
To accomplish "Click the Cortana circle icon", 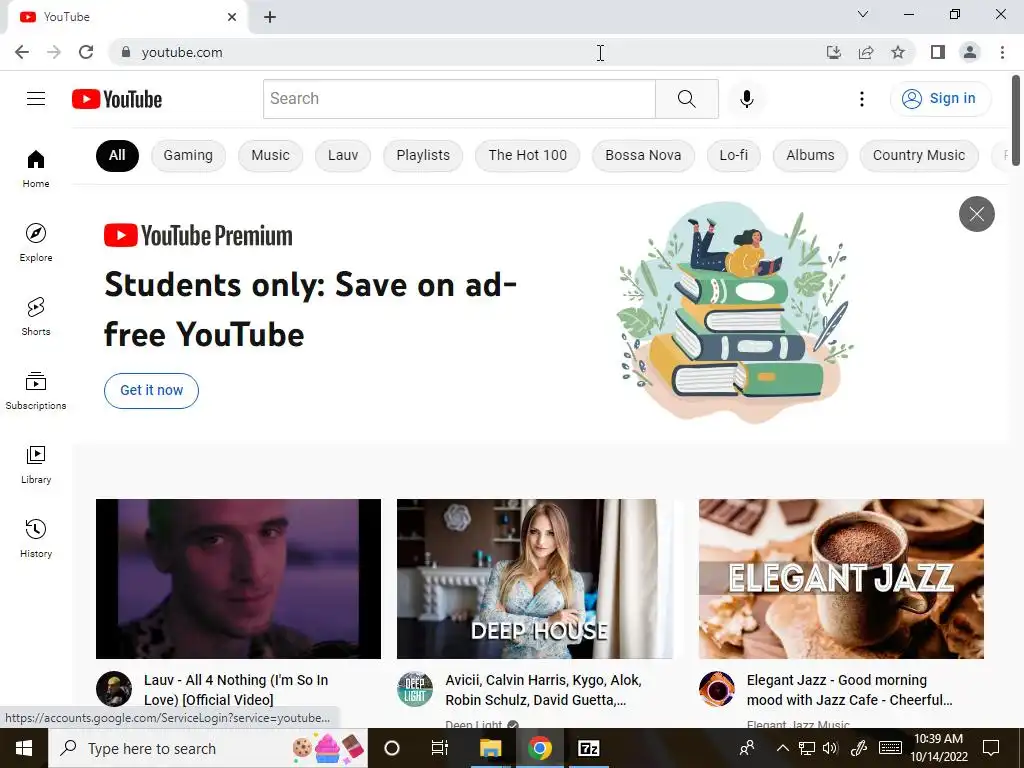I will 392,748.
